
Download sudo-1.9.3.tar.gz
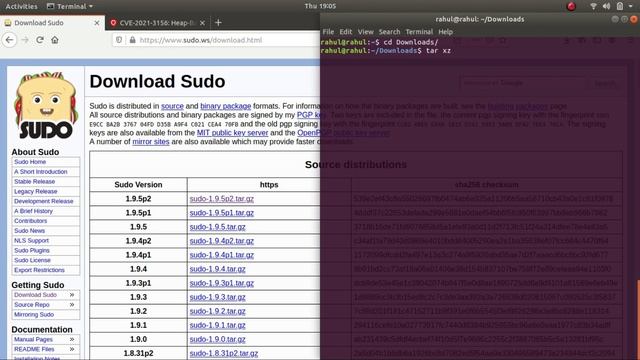tap(218, 297)
